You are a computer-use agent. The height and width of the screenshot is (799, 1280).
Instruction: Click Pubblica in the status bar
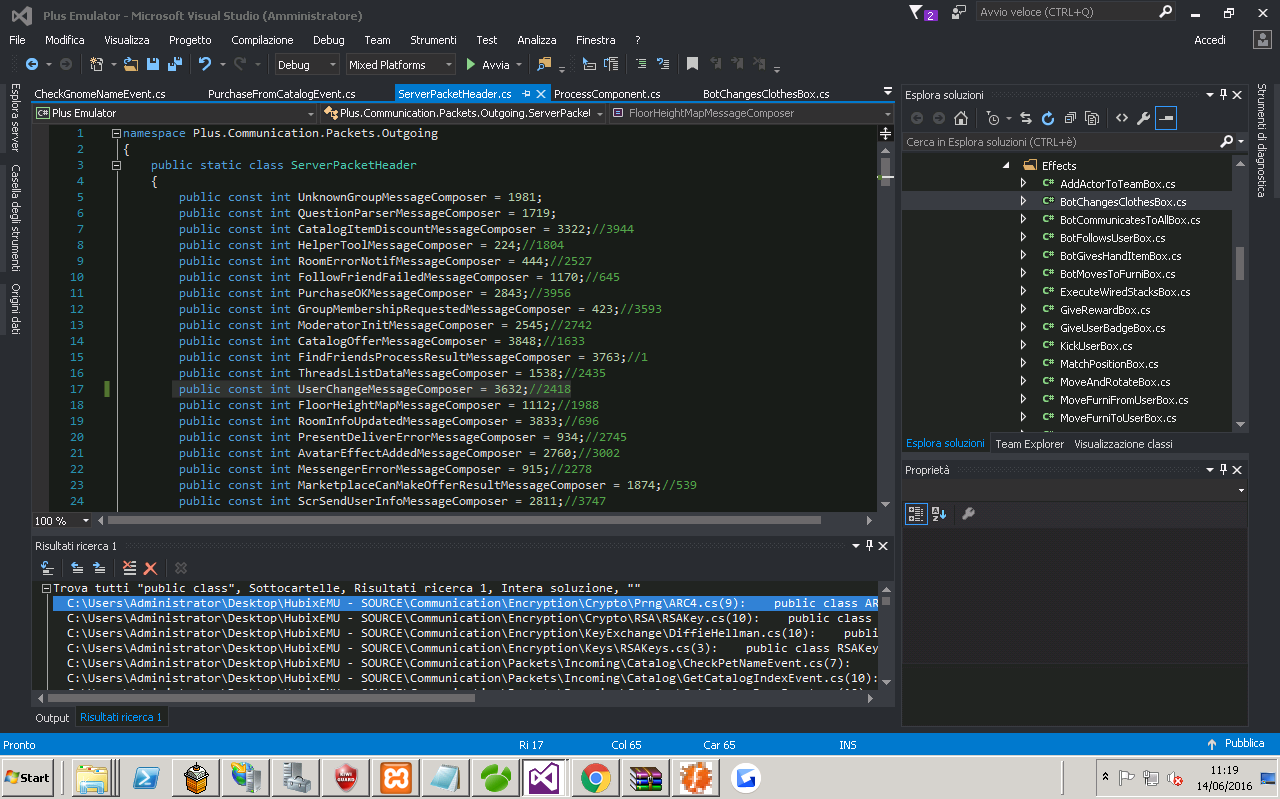click(x=1237, y=744)
